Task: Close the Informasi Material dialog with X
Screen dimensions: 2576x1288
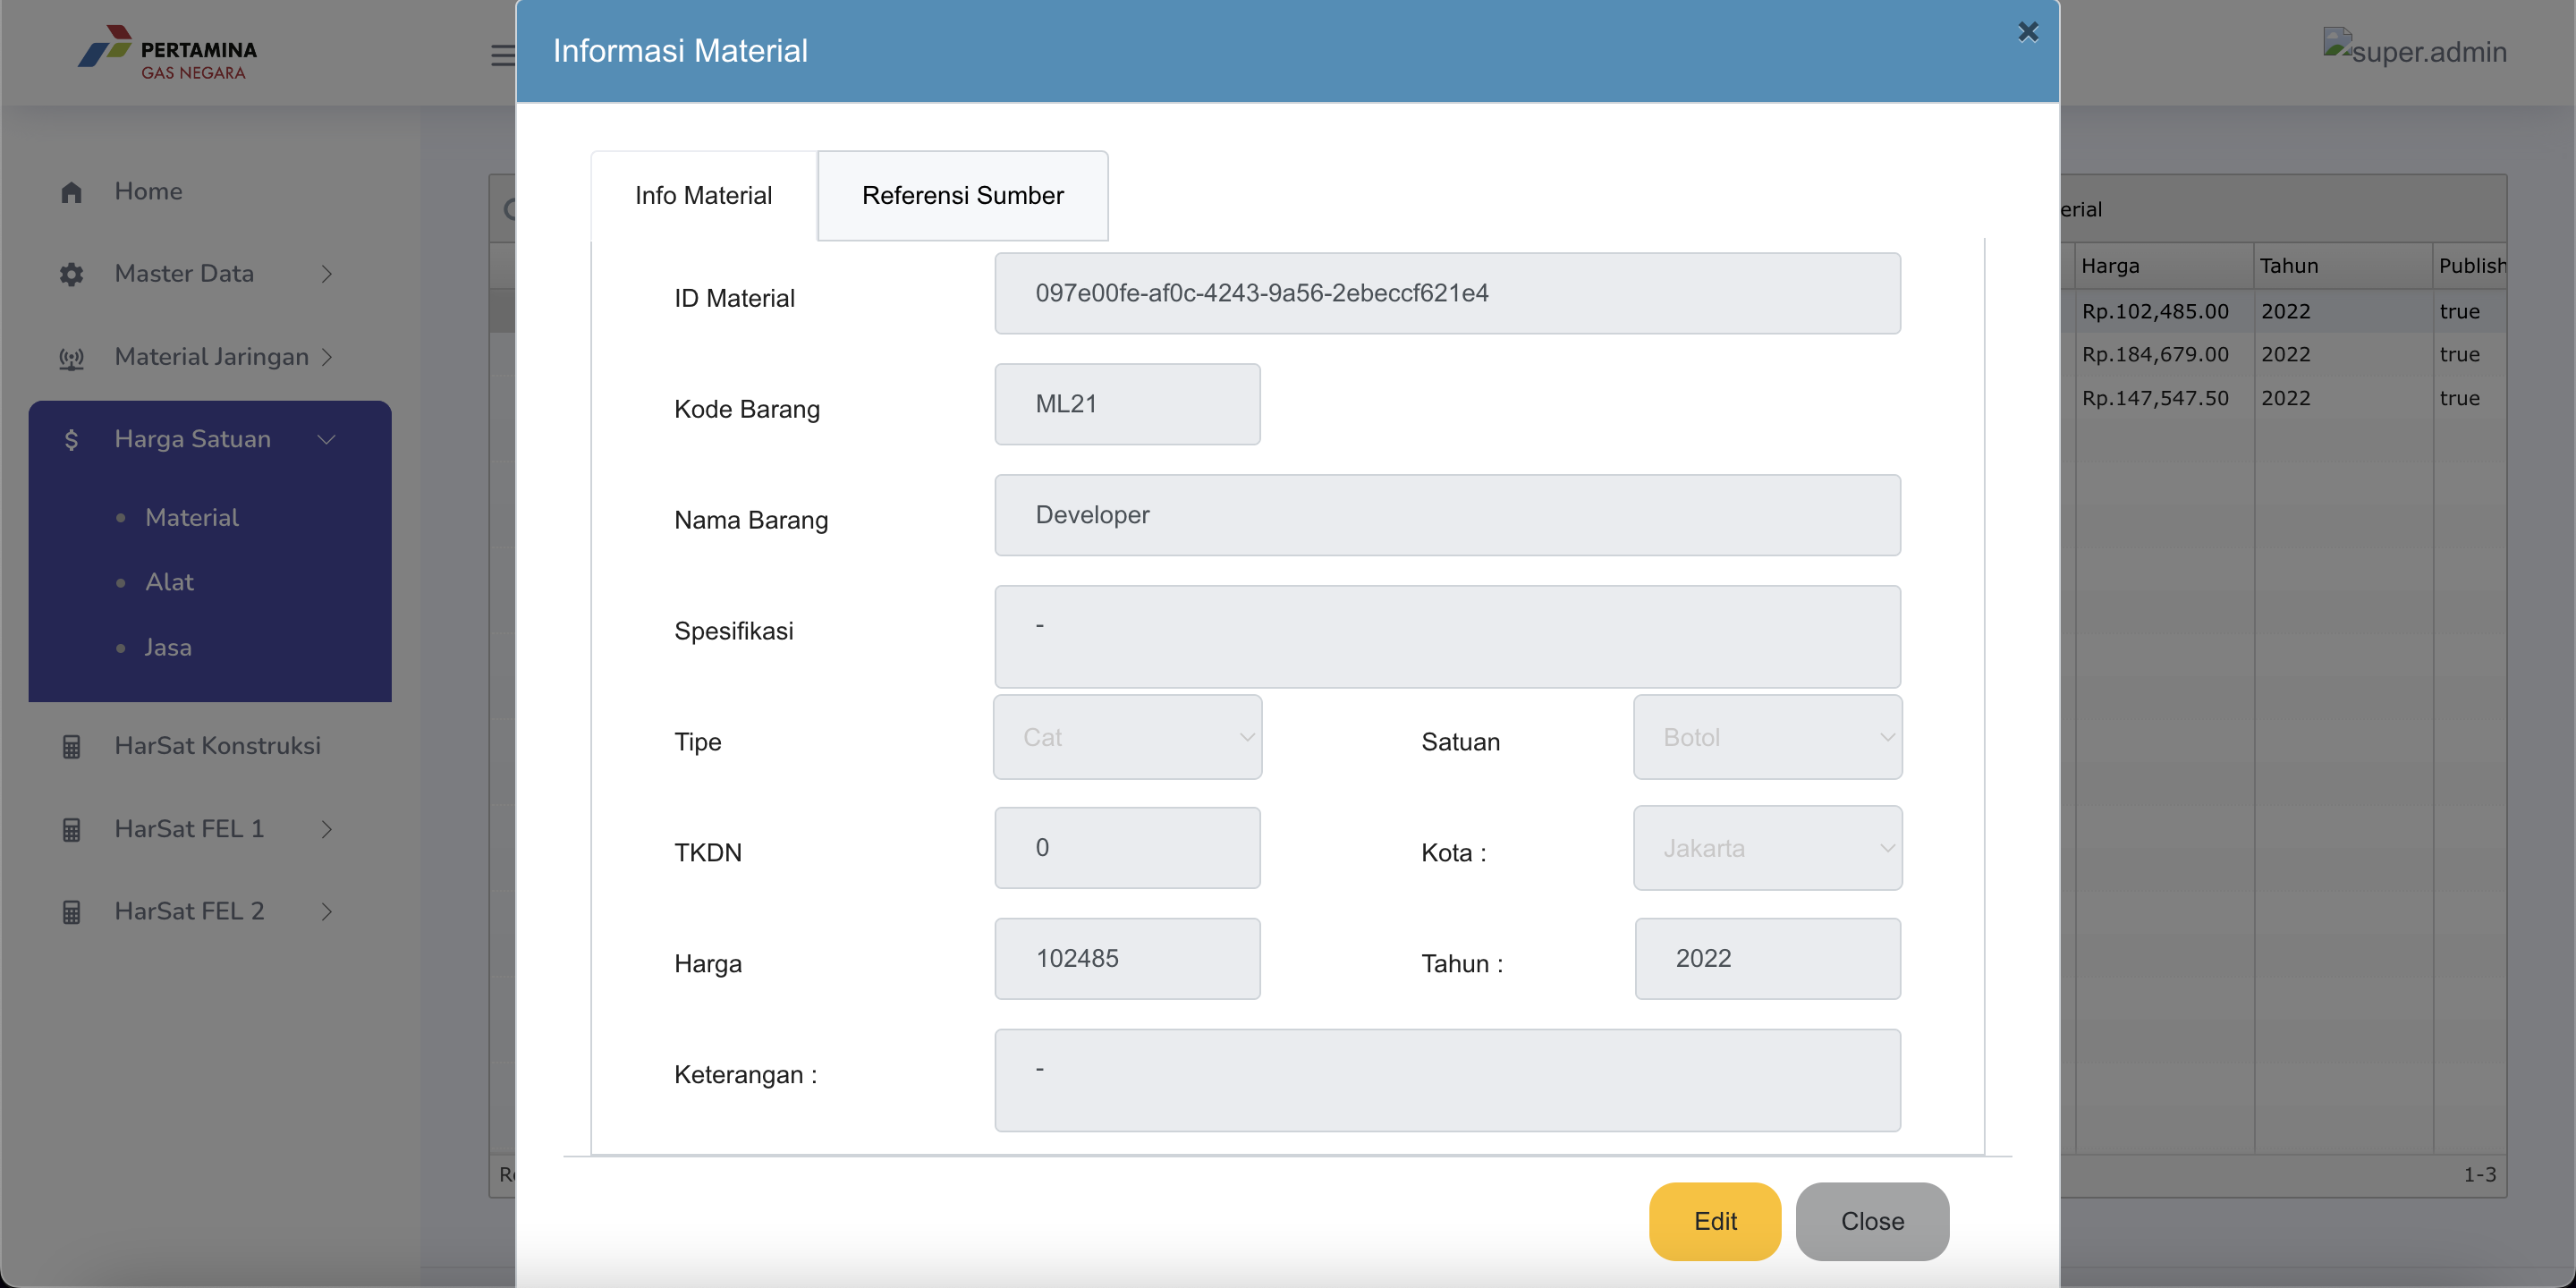Action: (x=2027, y=32)
